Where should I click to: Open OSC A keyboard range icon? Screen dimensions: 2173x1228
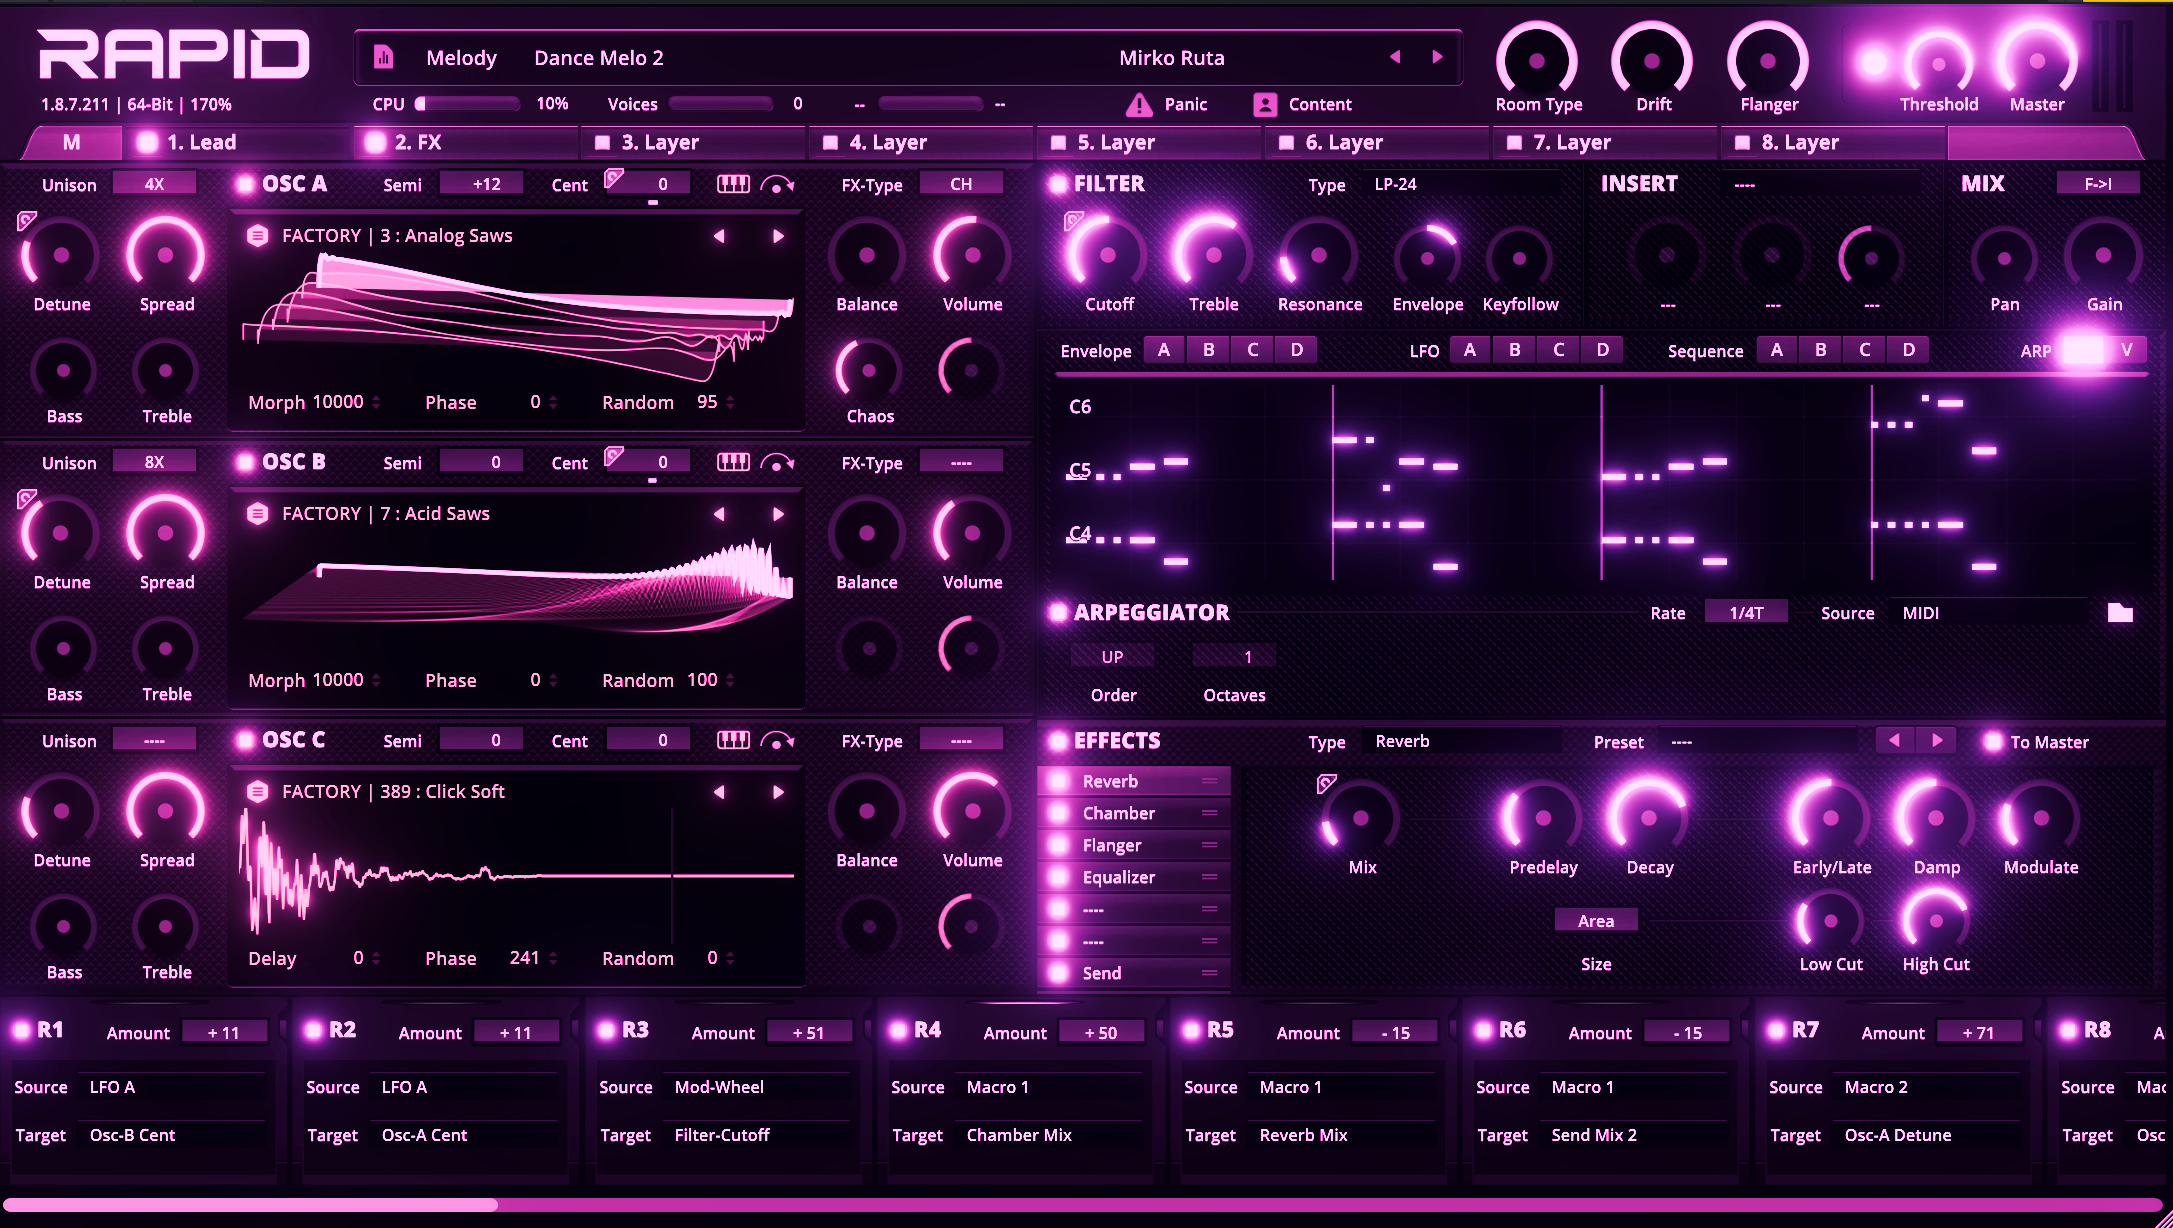[x=733, y=184]
